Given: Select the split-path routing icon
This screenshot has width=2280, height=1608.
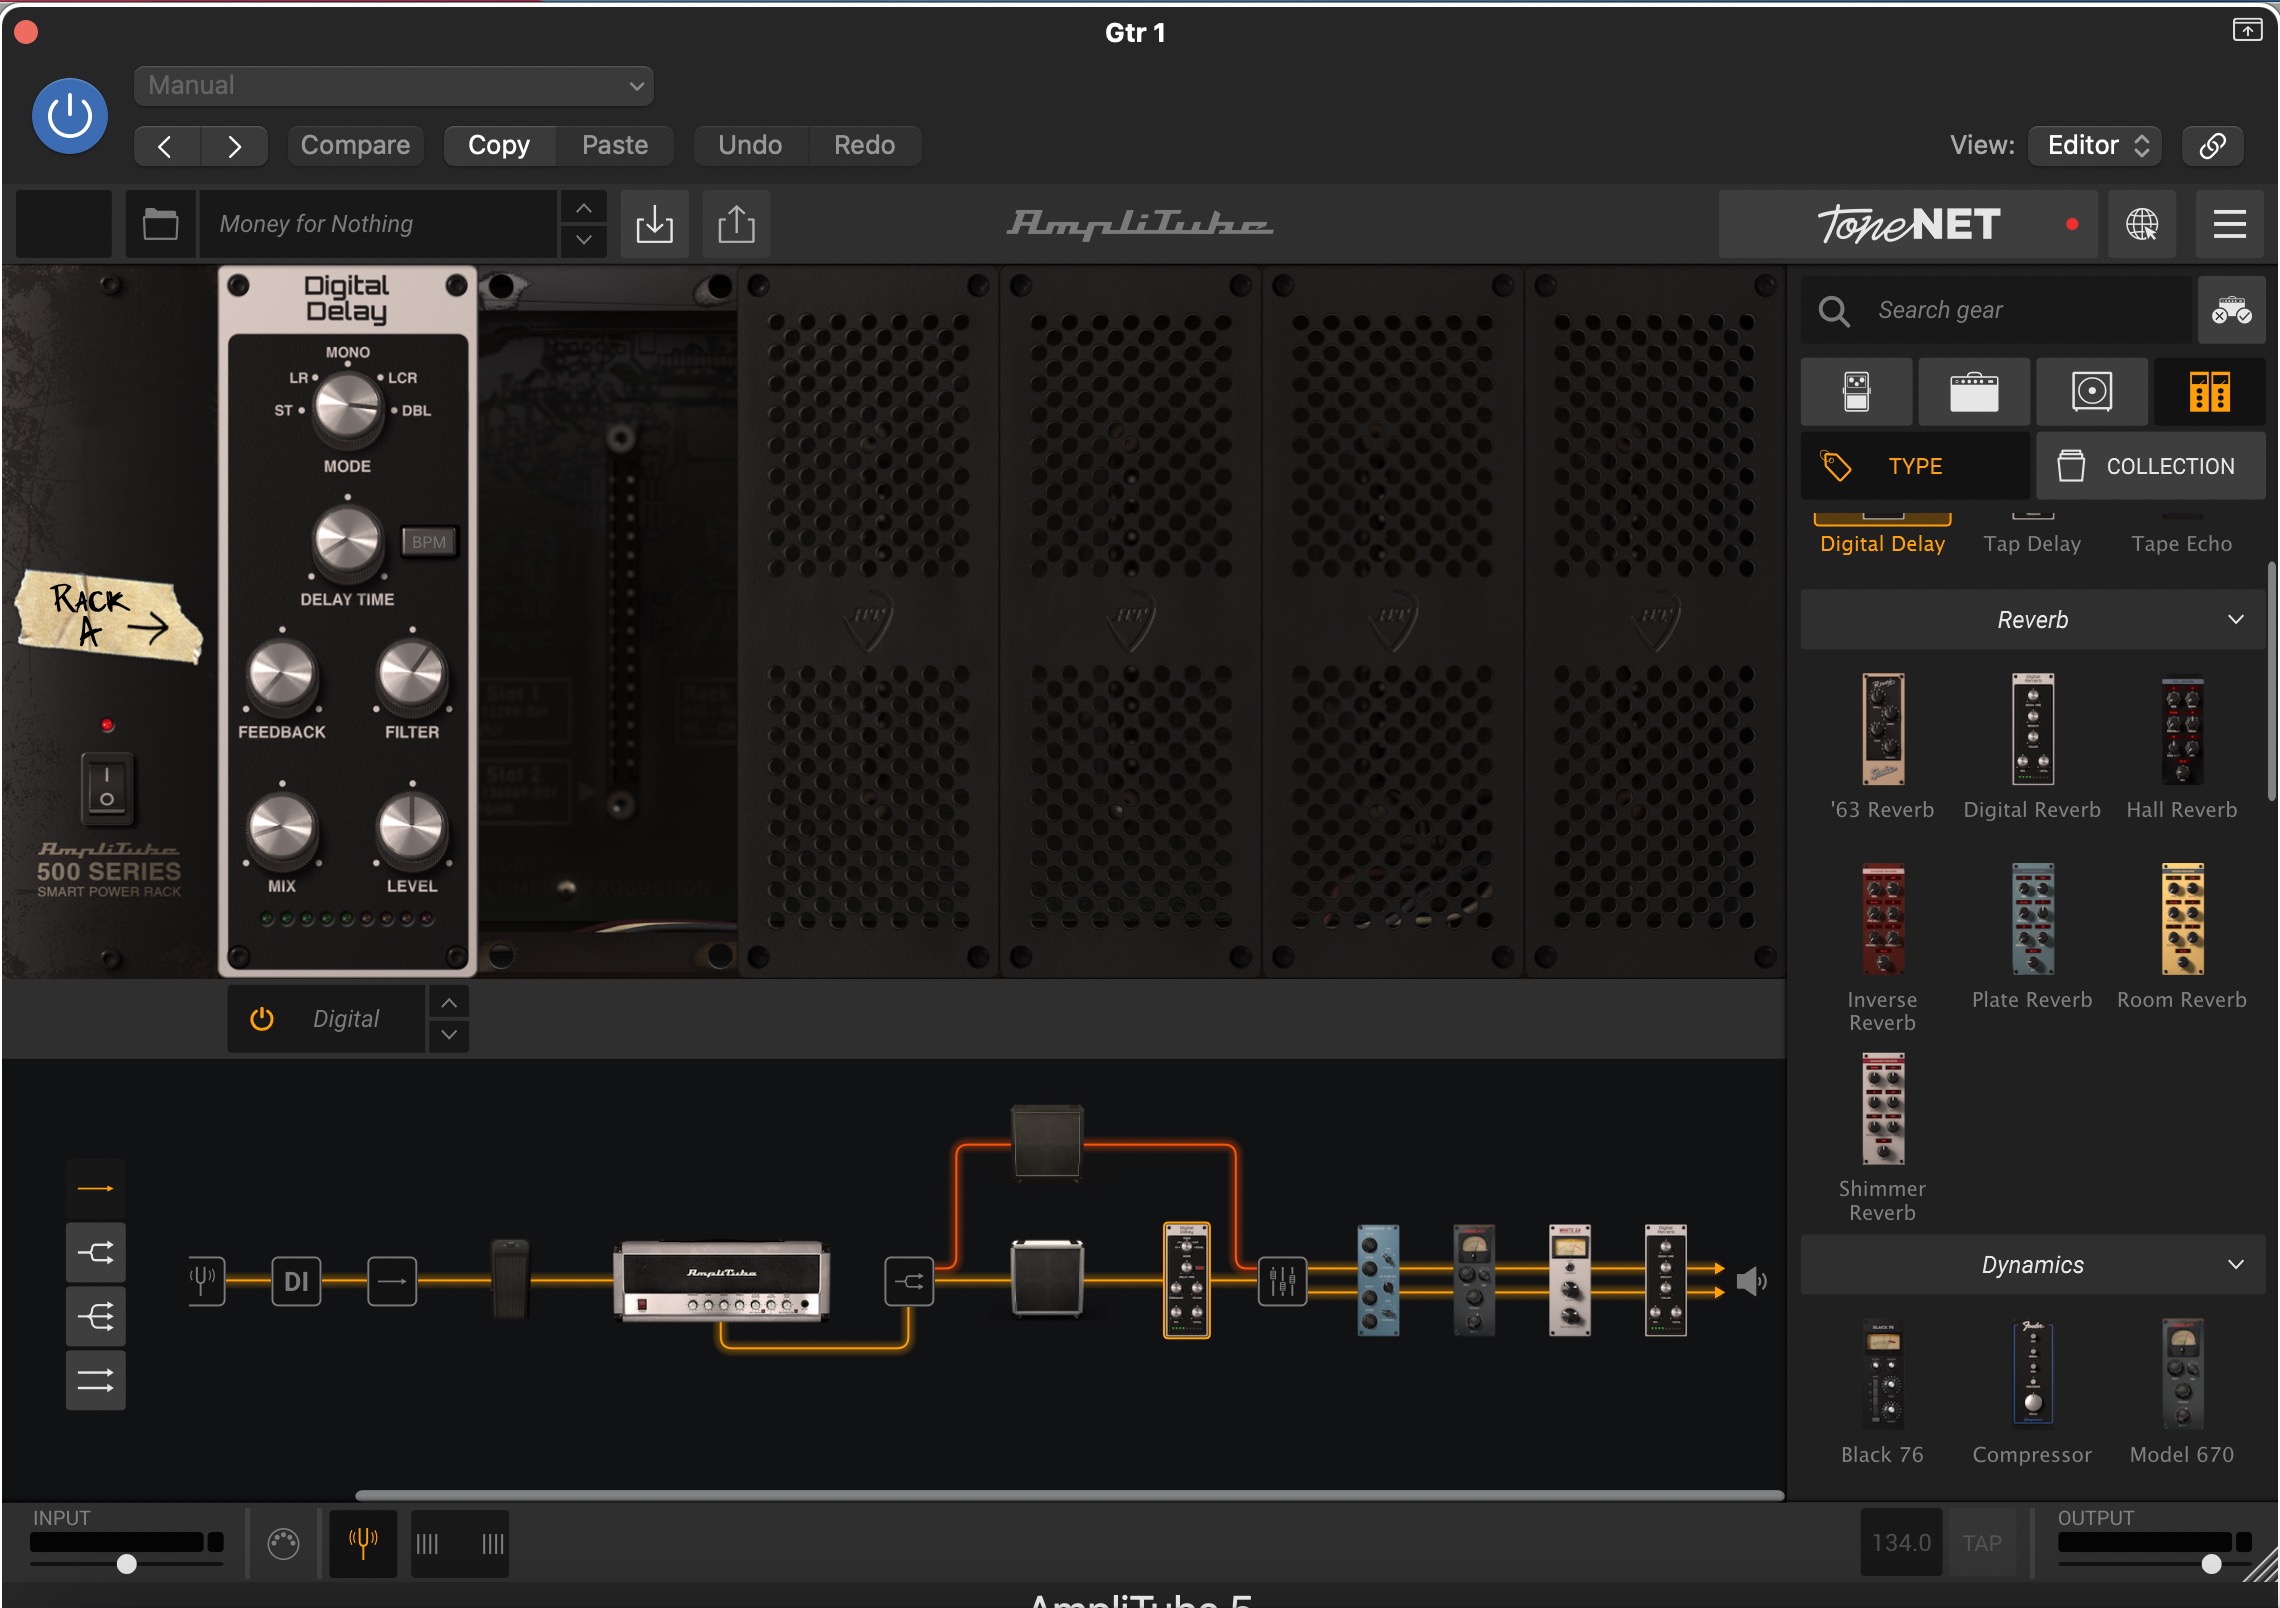Looking at the screenshot, I should tap(96, 1252).
